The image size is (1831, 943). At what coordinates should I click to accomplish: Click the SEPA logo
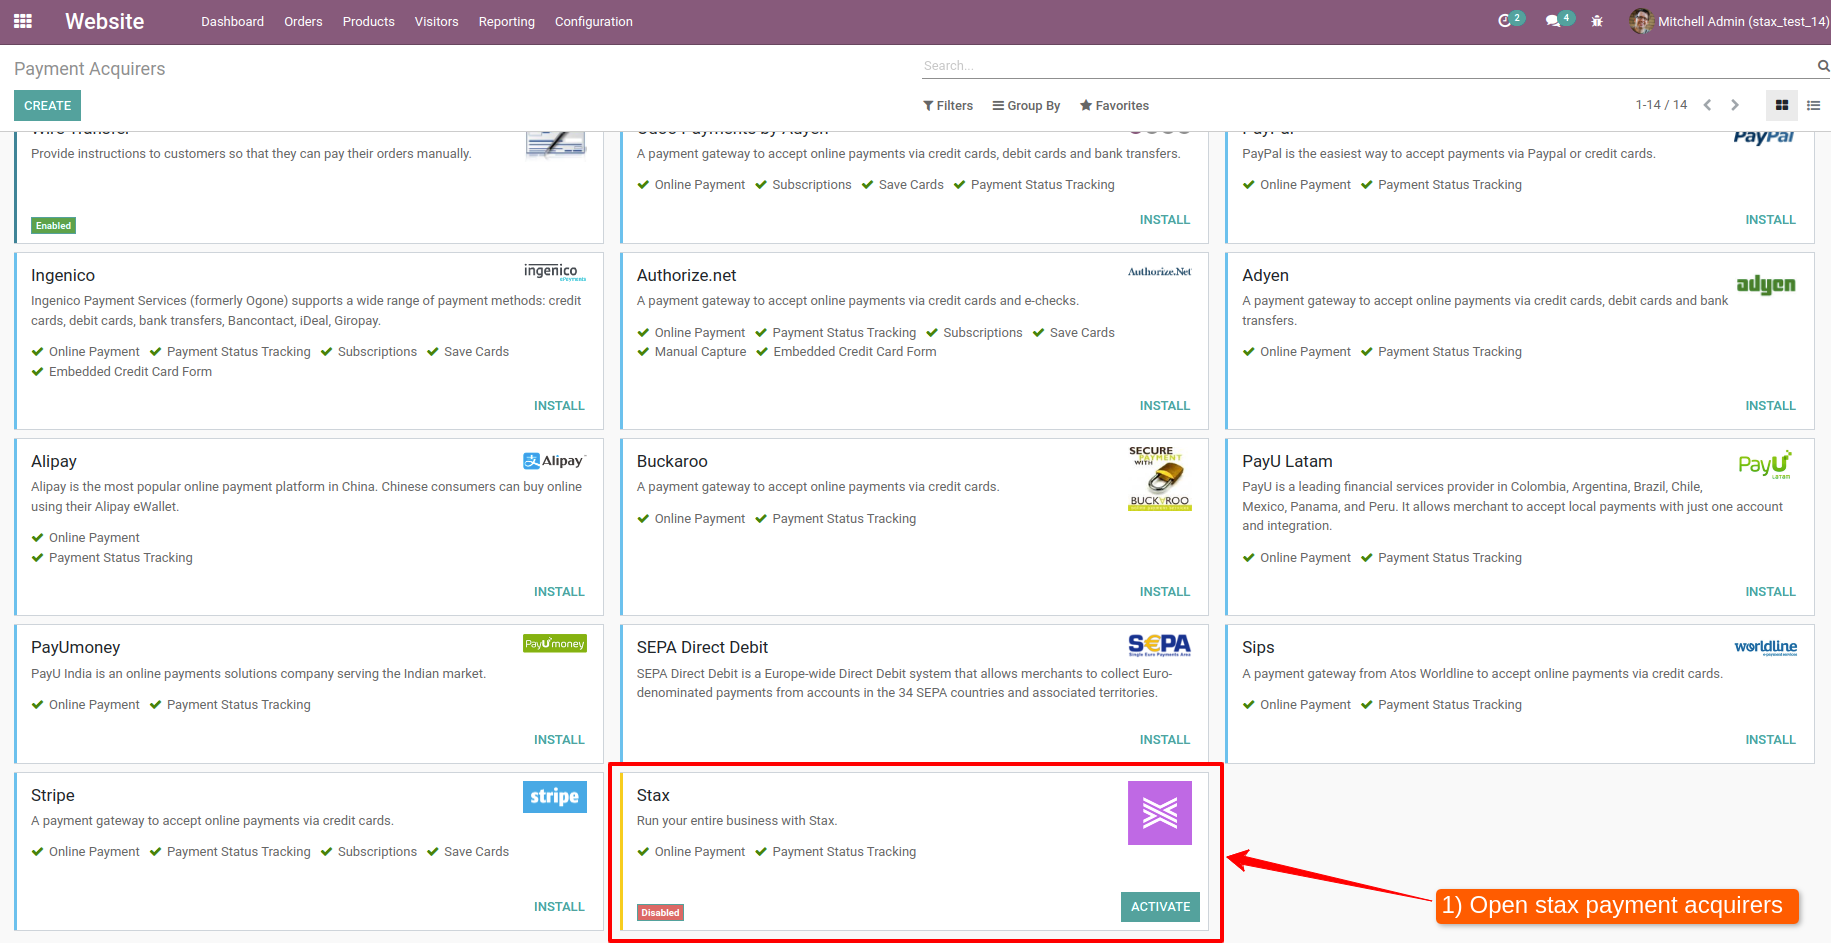[1160, 645]
